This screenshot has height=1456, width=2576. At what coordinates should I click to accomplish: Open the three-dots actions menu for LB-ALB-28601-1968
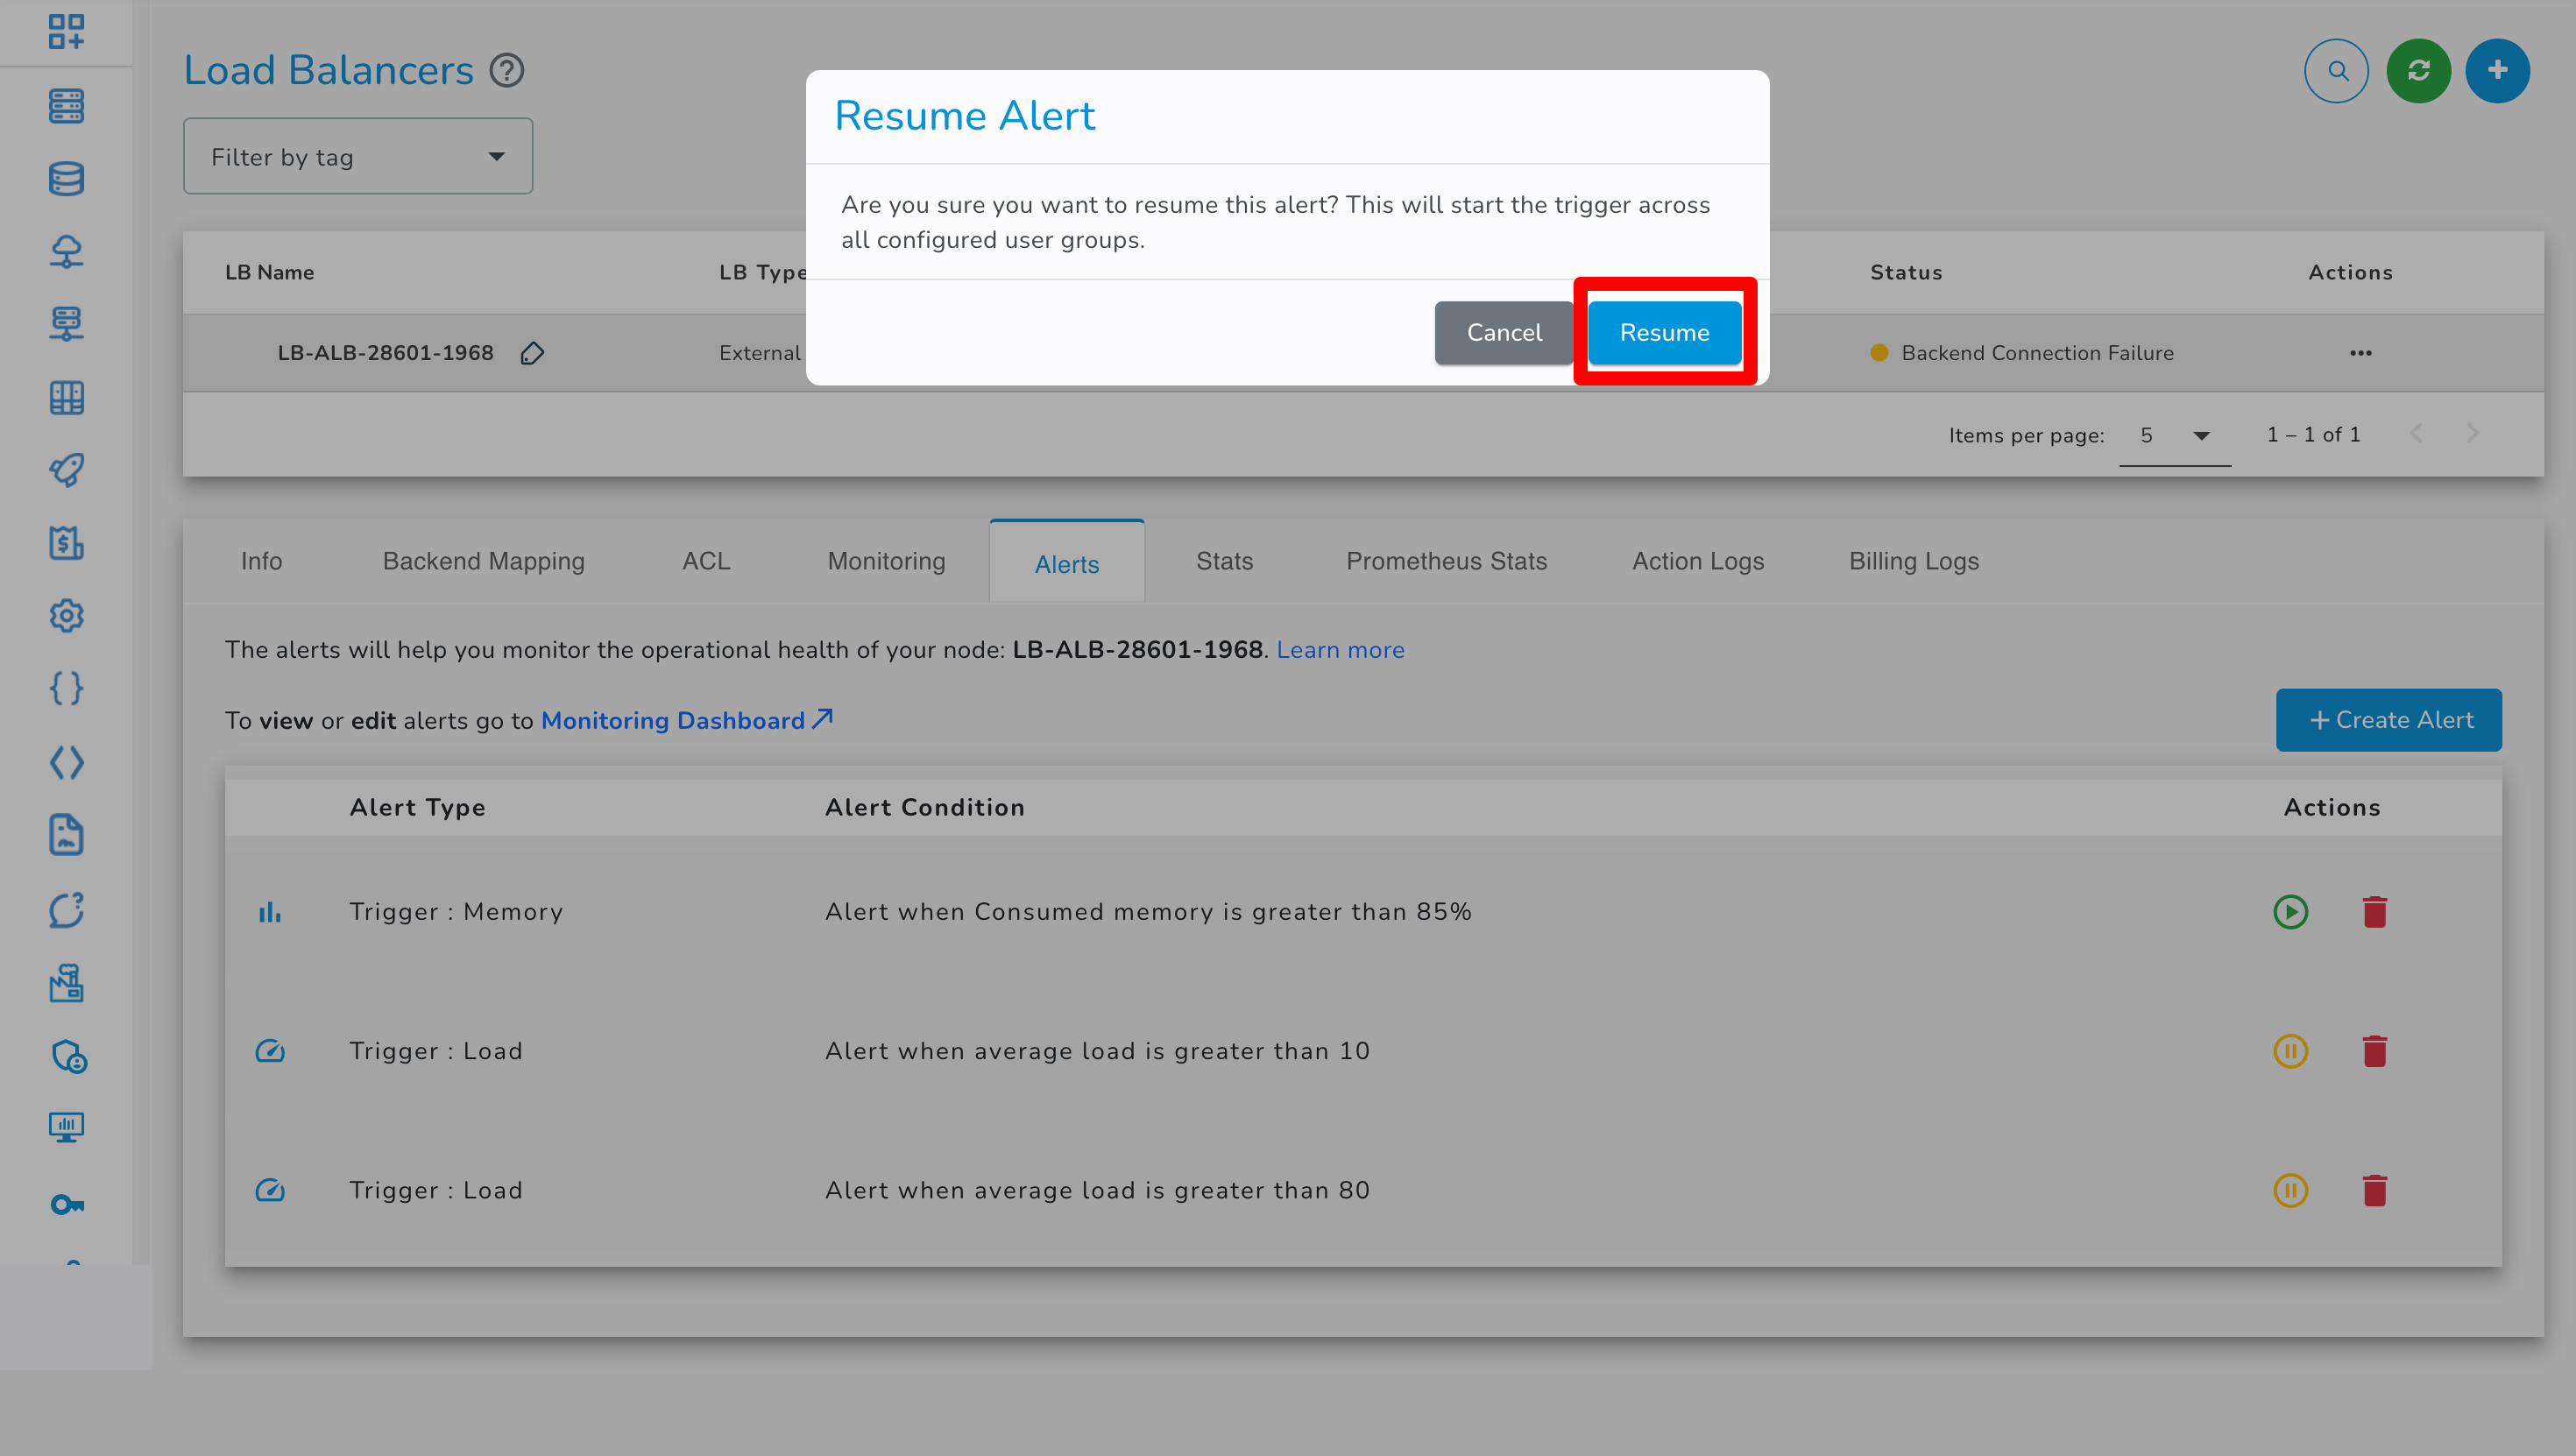coord(2361,353)
